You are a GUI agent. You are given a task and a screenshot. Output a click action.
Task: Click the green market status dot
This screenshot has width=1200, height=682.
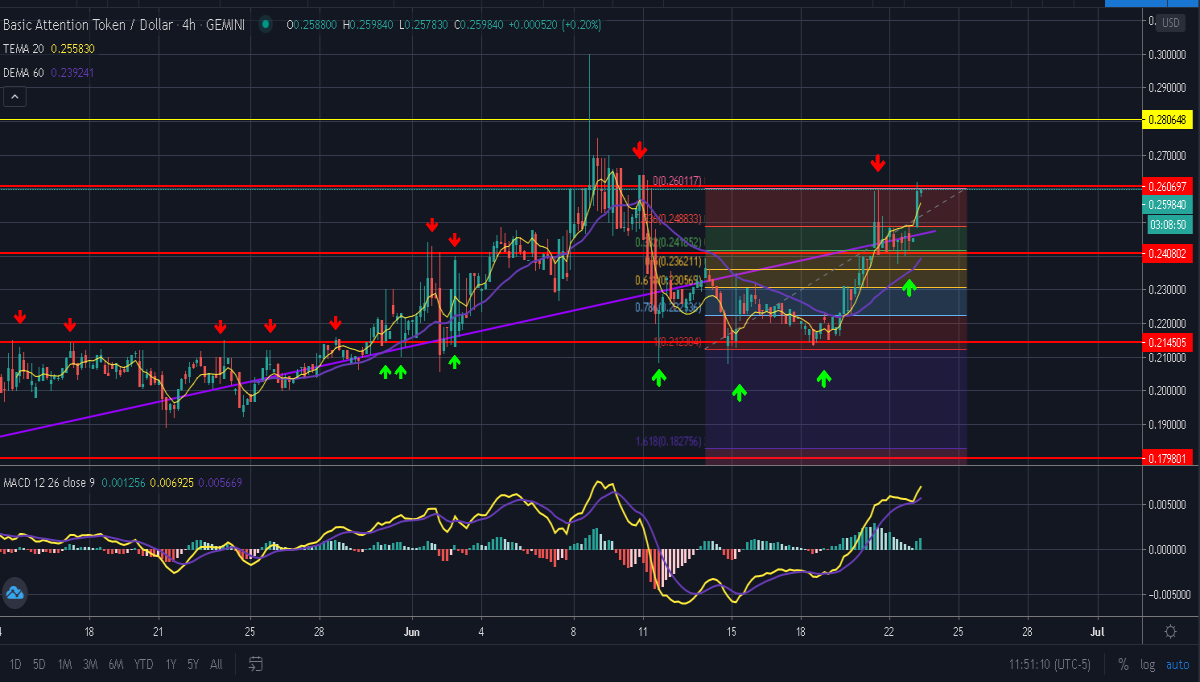[x=265, y=23]
